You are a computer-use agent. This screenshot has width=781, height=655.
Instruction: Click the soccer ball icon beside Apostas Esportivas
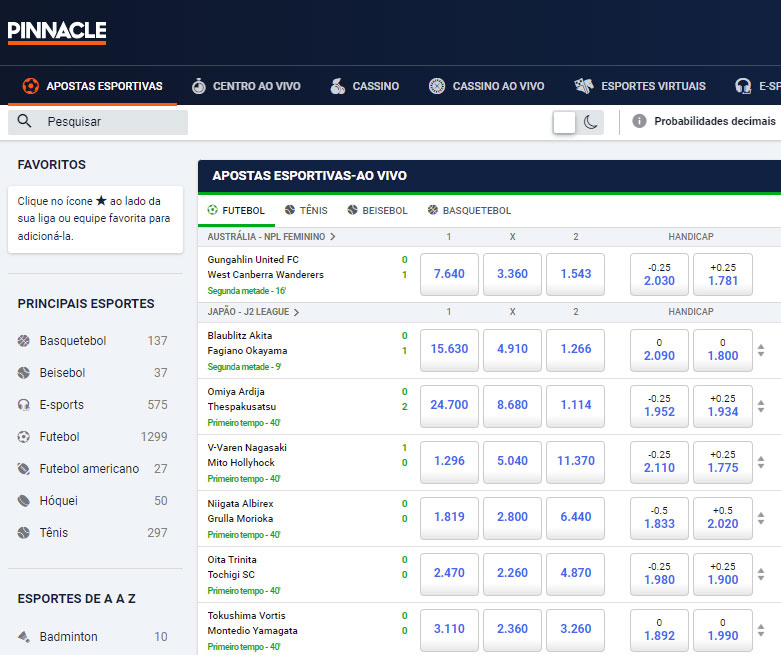(x=30, y=86)
